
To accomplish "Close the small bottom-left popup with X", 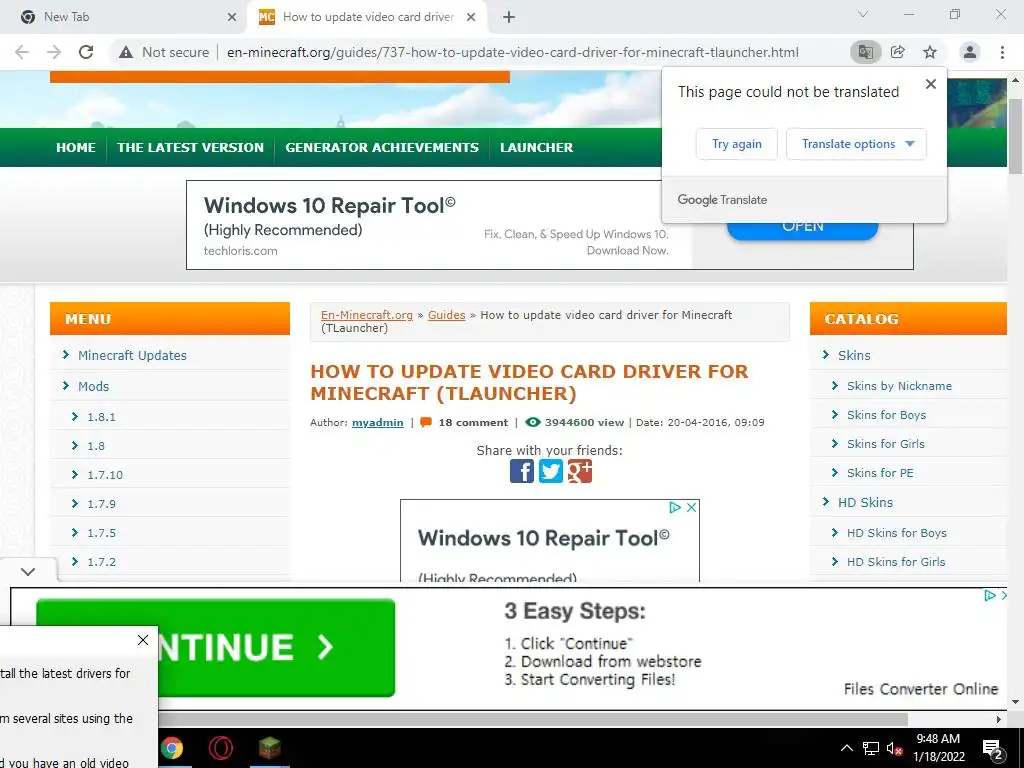I will 143,640.
